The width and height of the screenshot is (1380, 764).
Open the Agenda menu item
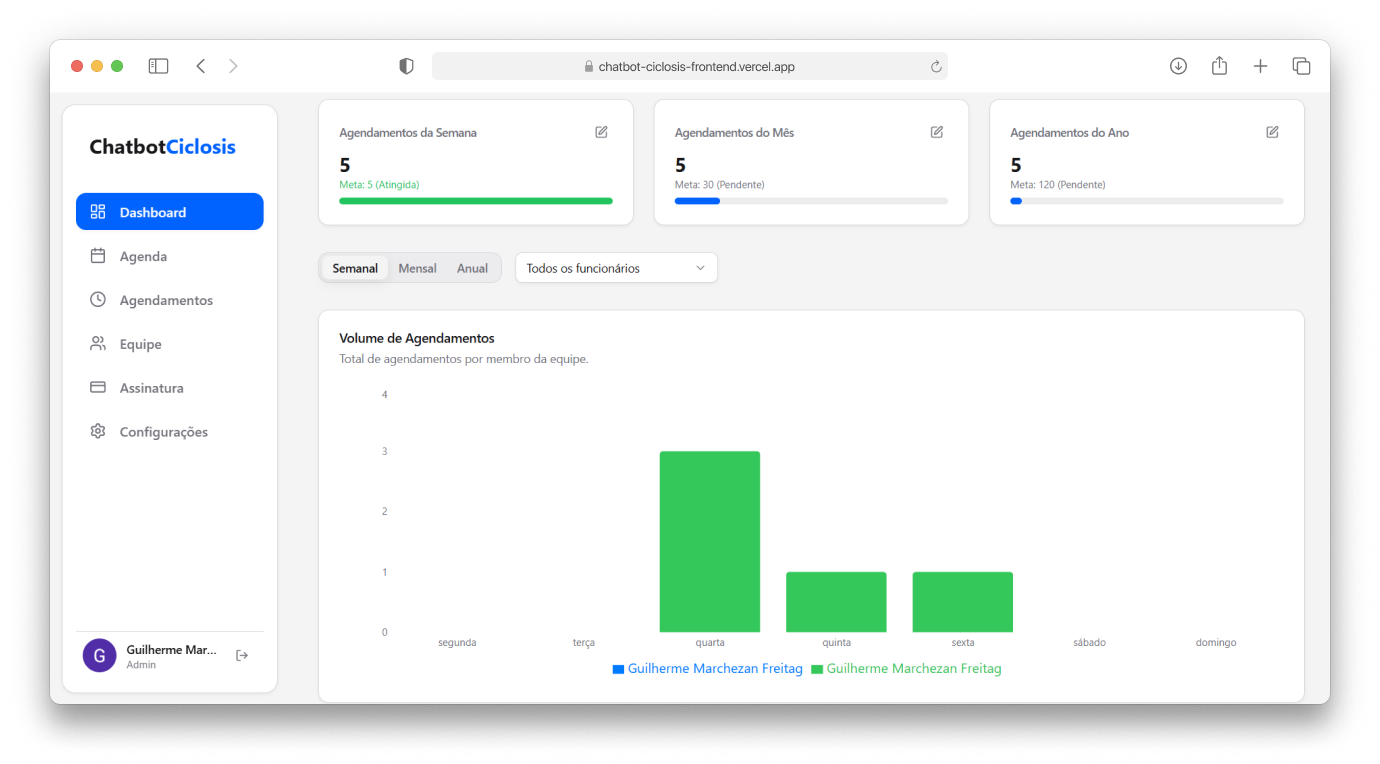(x=143, y=256)
